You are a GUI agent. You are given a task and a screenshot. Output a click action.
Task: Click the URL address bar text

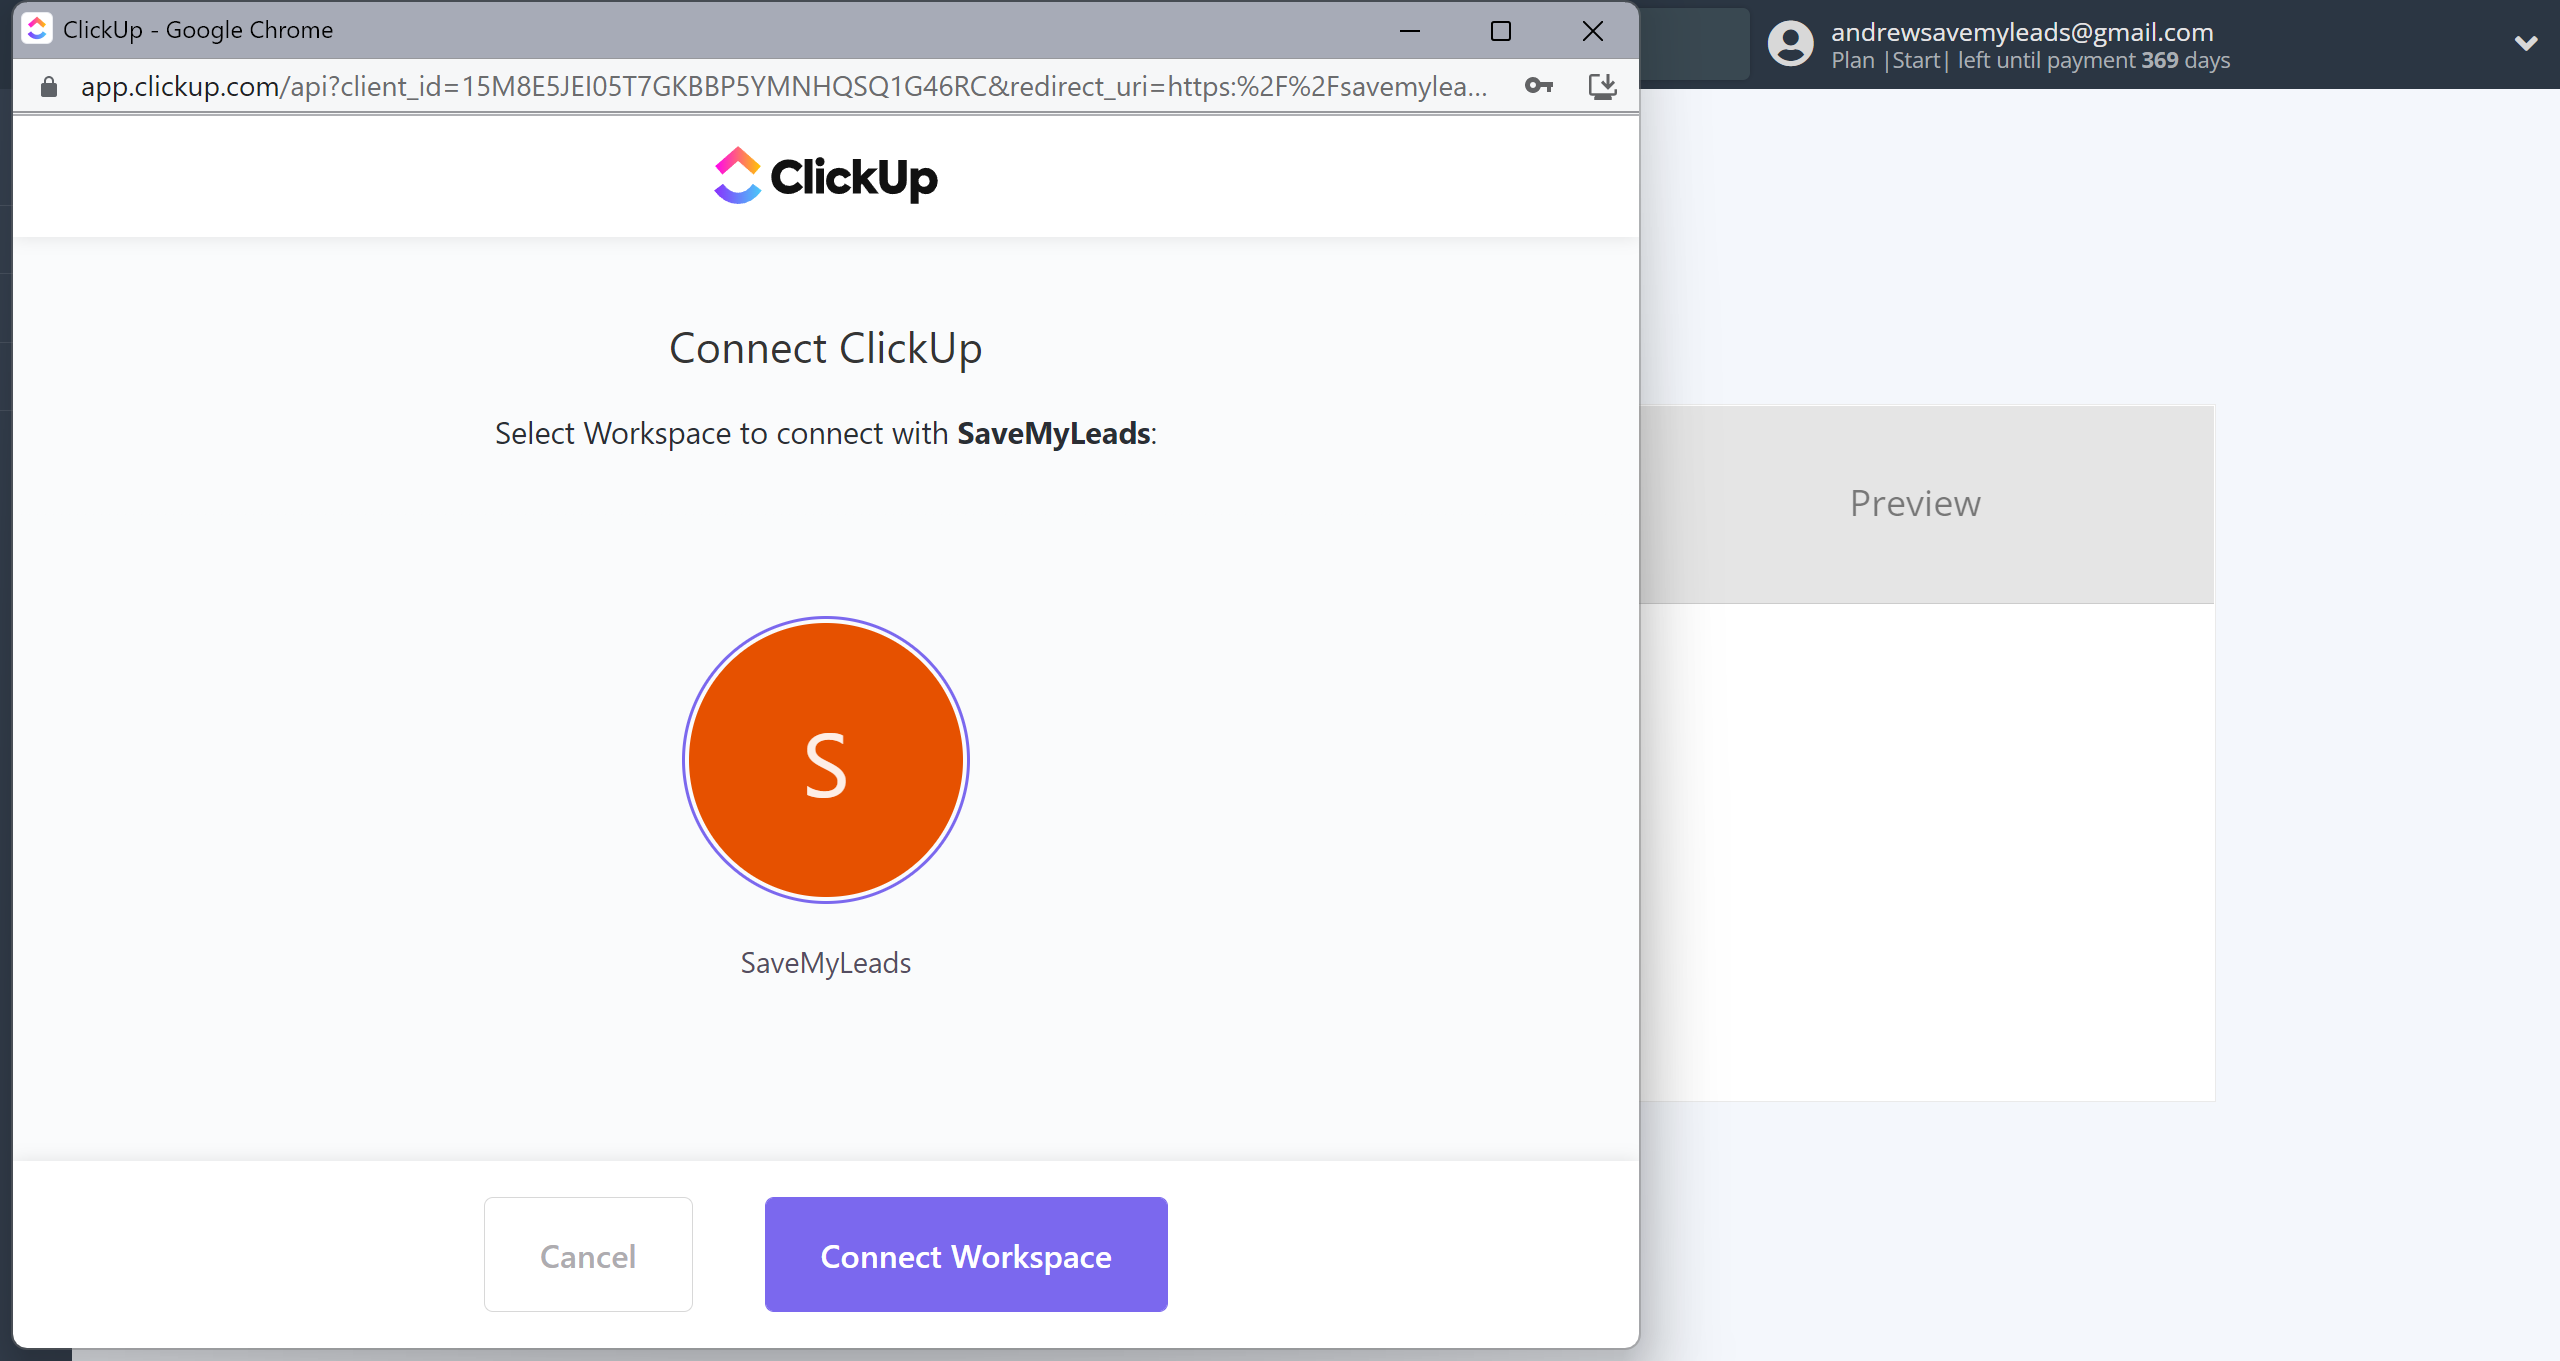(x=784, y=87)
